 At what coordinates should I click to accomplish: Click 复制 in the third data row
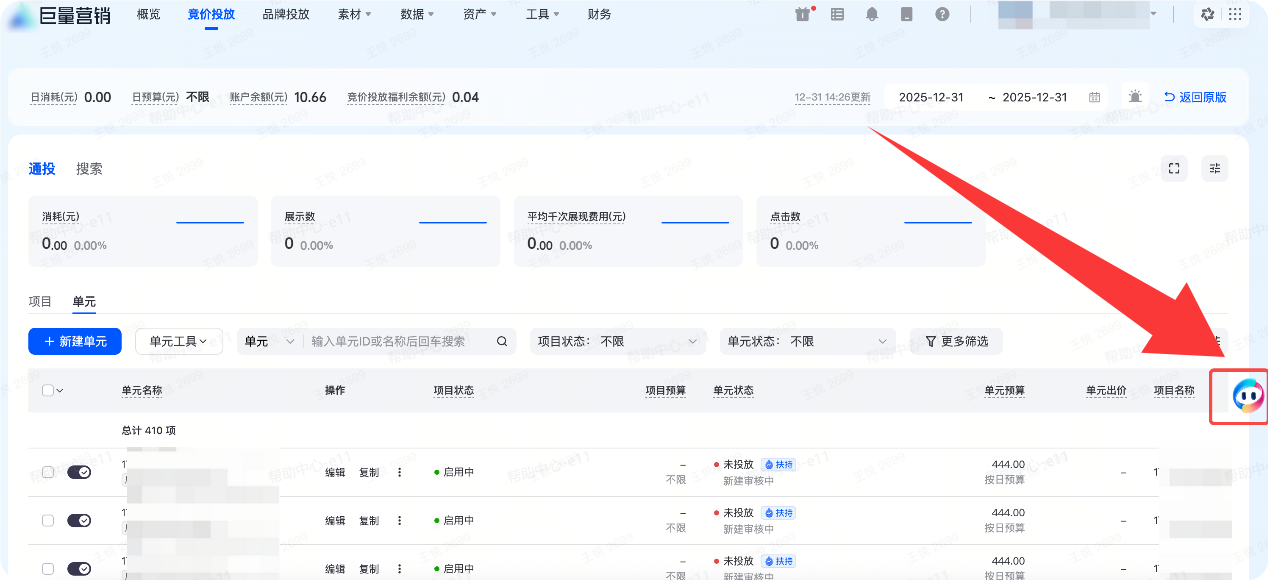369,568
